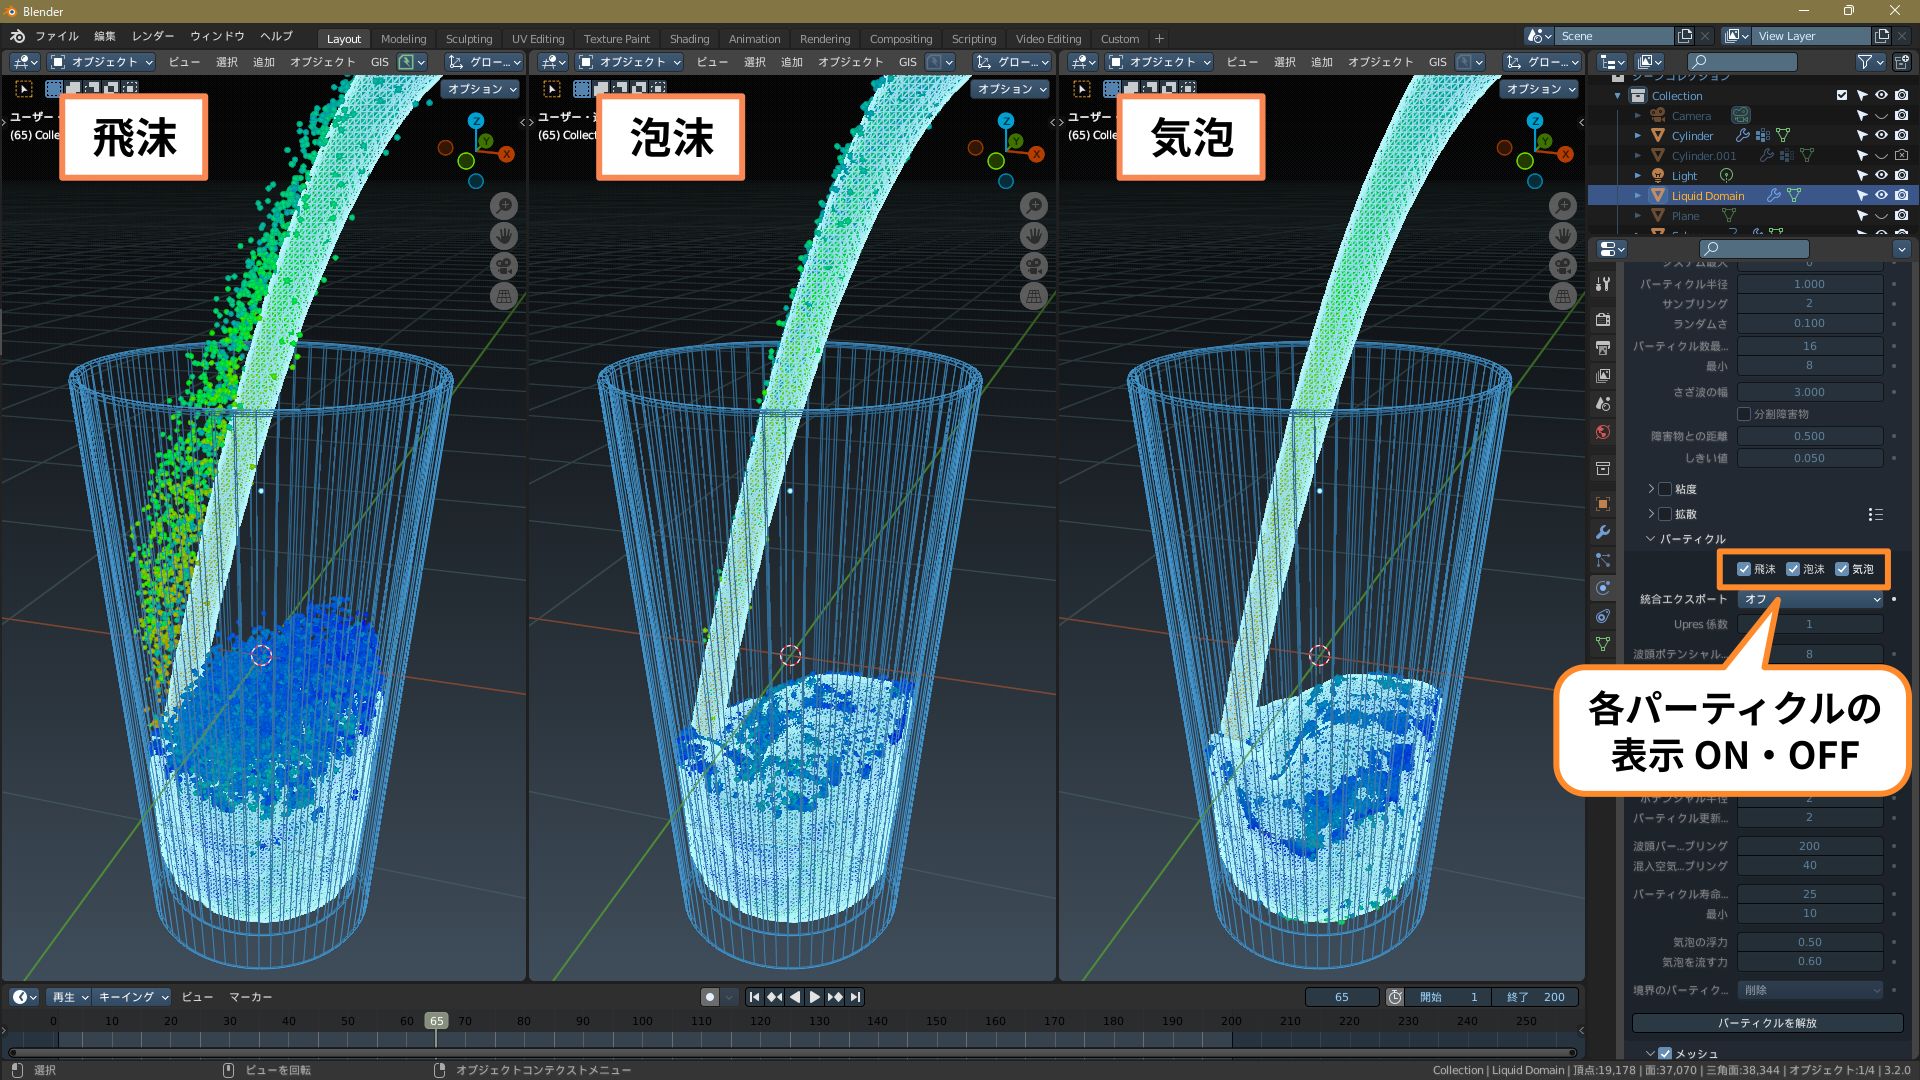Image resolution: width=1920 pixels, height=1080 pixels.
Task: Click the パーティクルを解放 button
Action: (1767, 1023)
